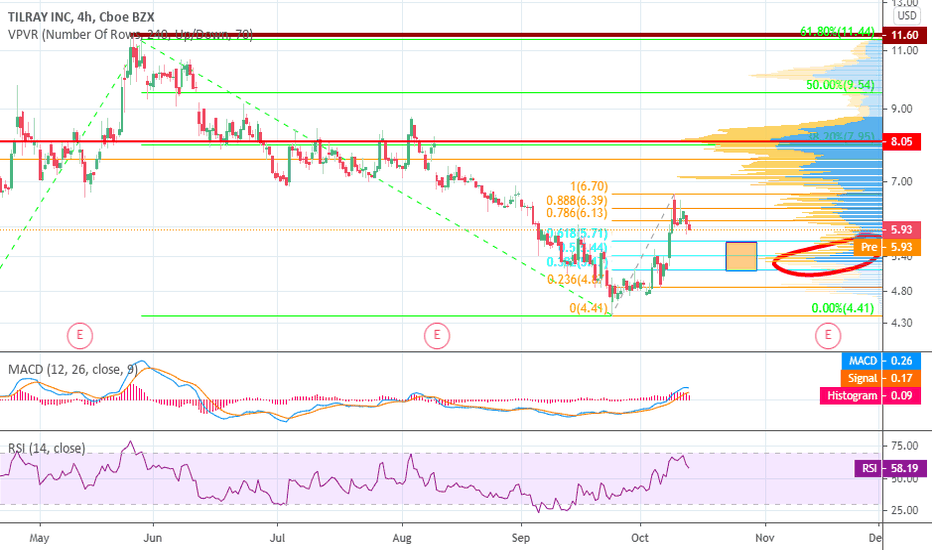Click the VPVR indicator legend

pyautogui.click(x=130, y=34)
